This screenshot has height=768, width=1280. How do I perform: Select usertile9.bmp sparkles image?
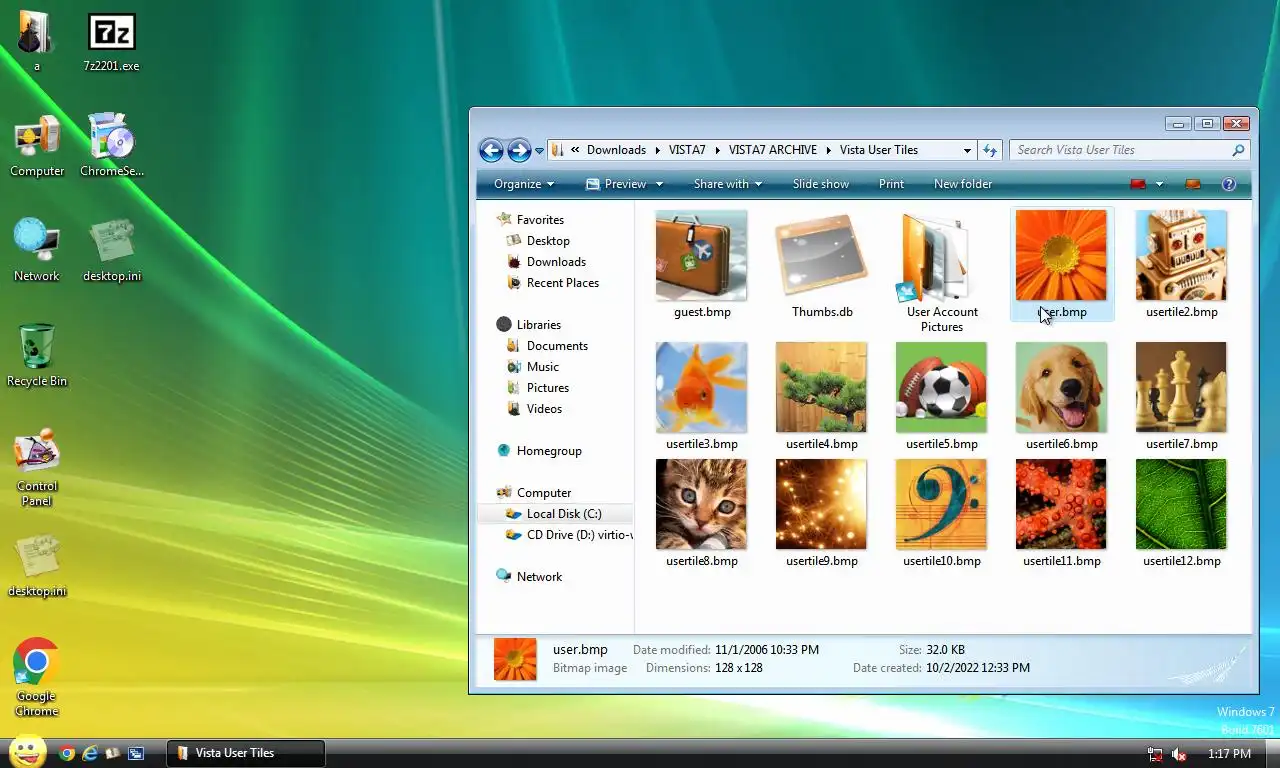pyautogui.click(x=821, y=504)
